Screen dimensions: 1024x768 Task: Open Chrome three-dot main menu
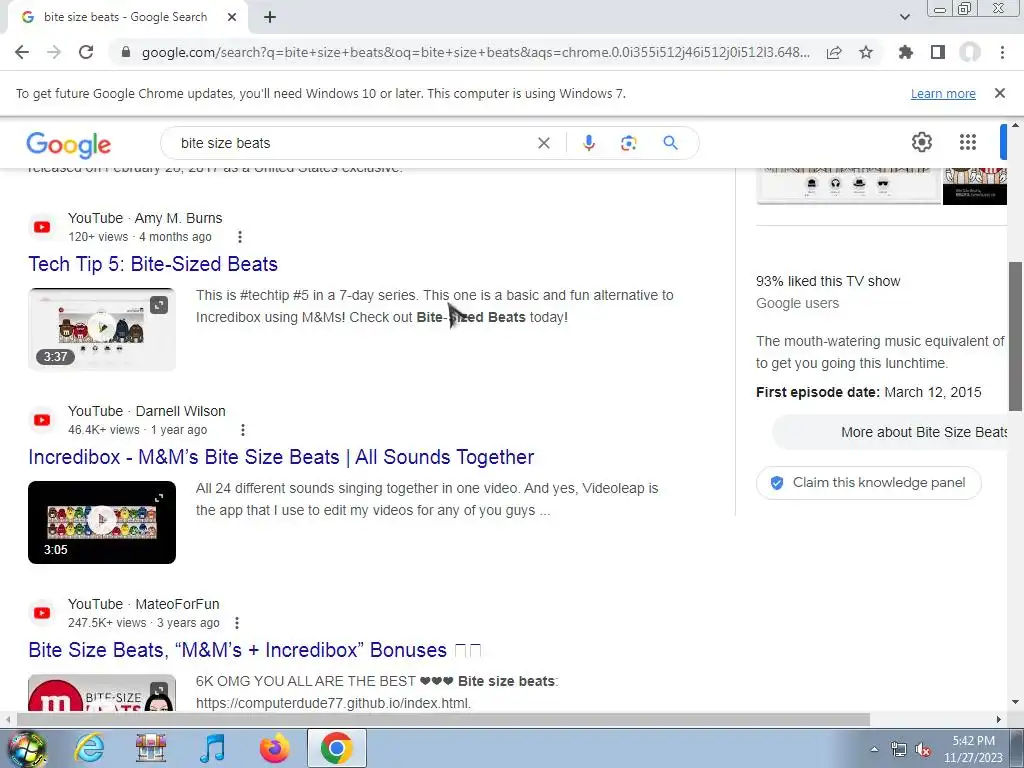coord(1002,52)
